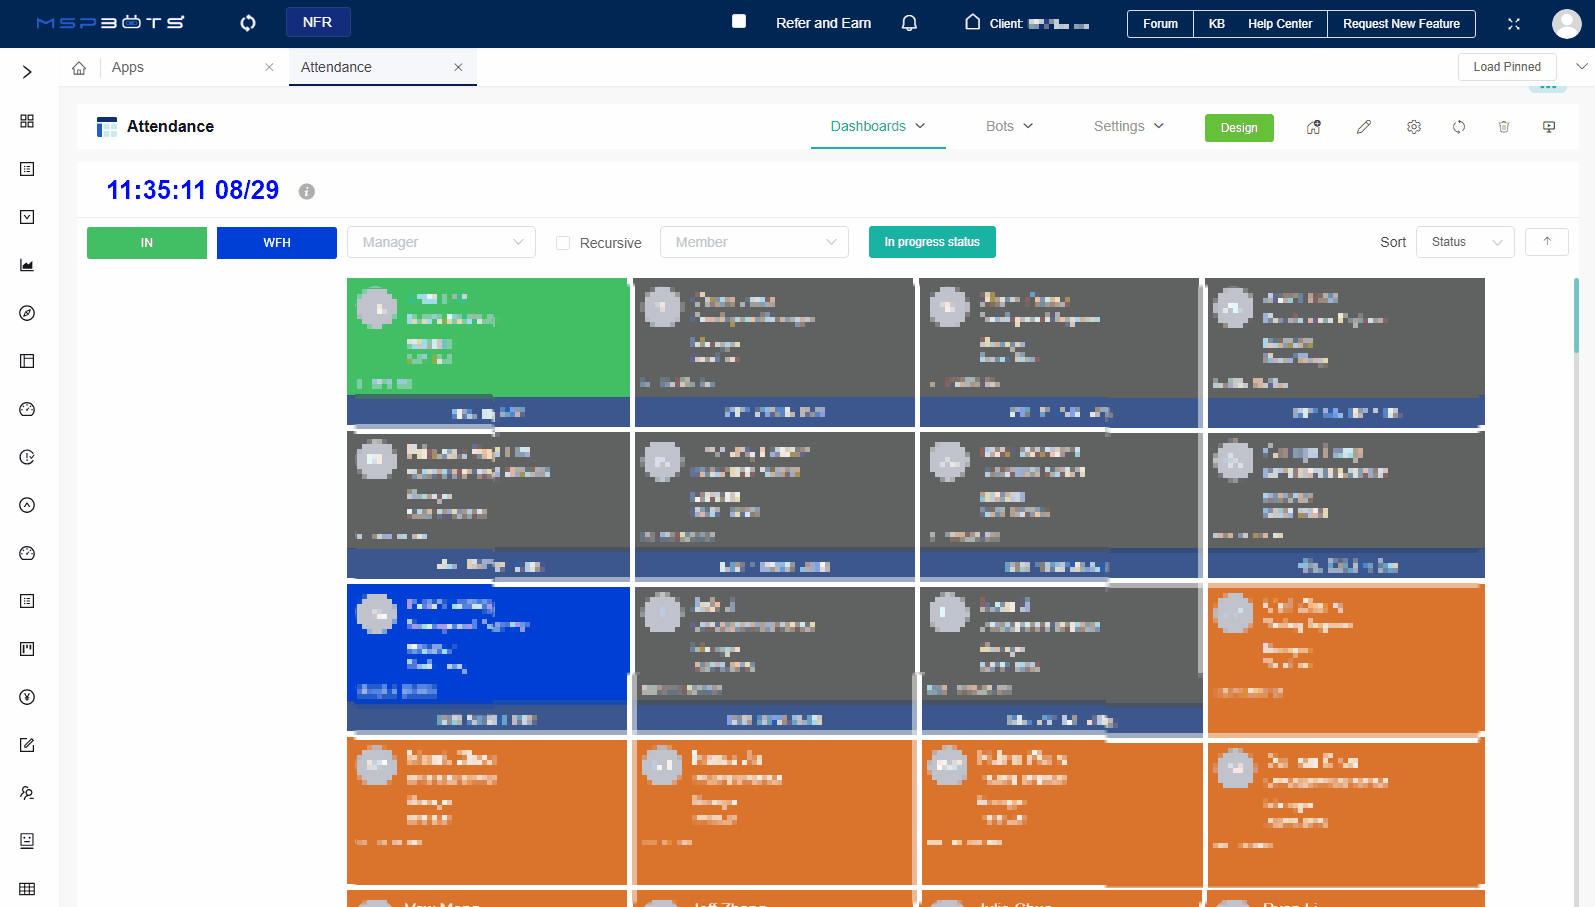This screenshot has height=907, width=1595.
Task: Filter by green IN status swatch
Action: tap(147, 243)
